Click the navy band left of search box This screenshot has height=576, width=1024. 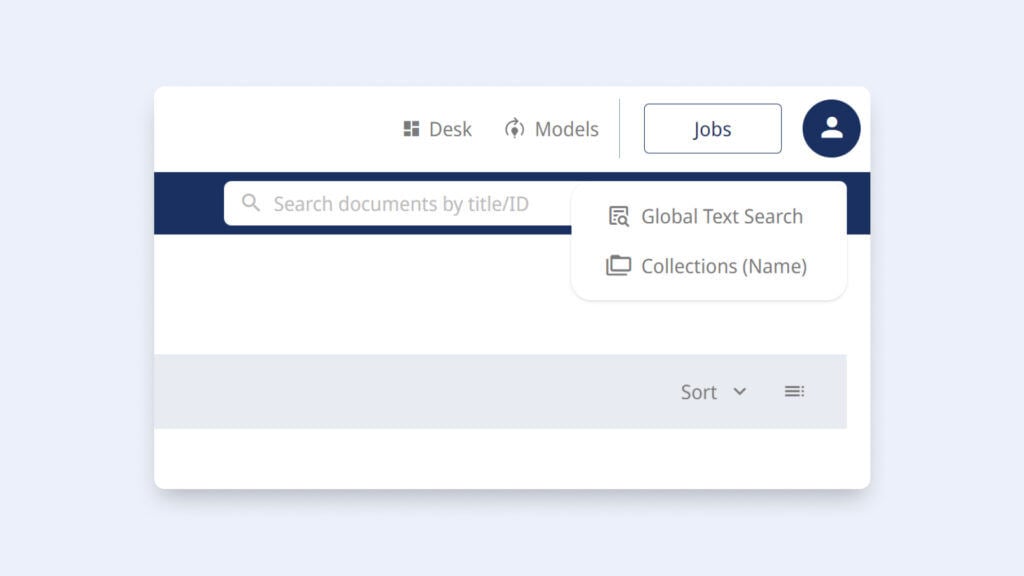[188, 203]
